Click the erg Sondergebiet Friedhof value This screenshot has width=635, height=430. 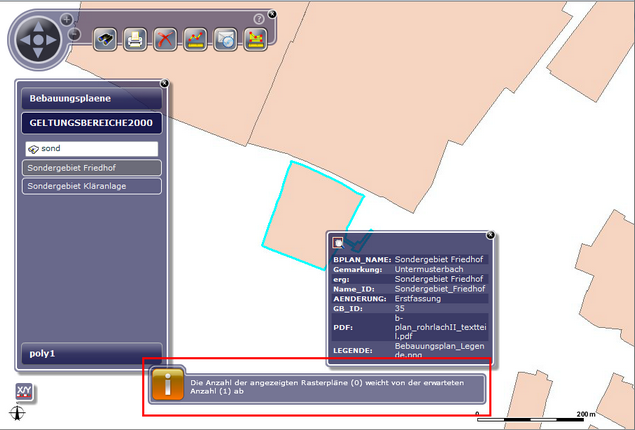click(x=439, y=279)
